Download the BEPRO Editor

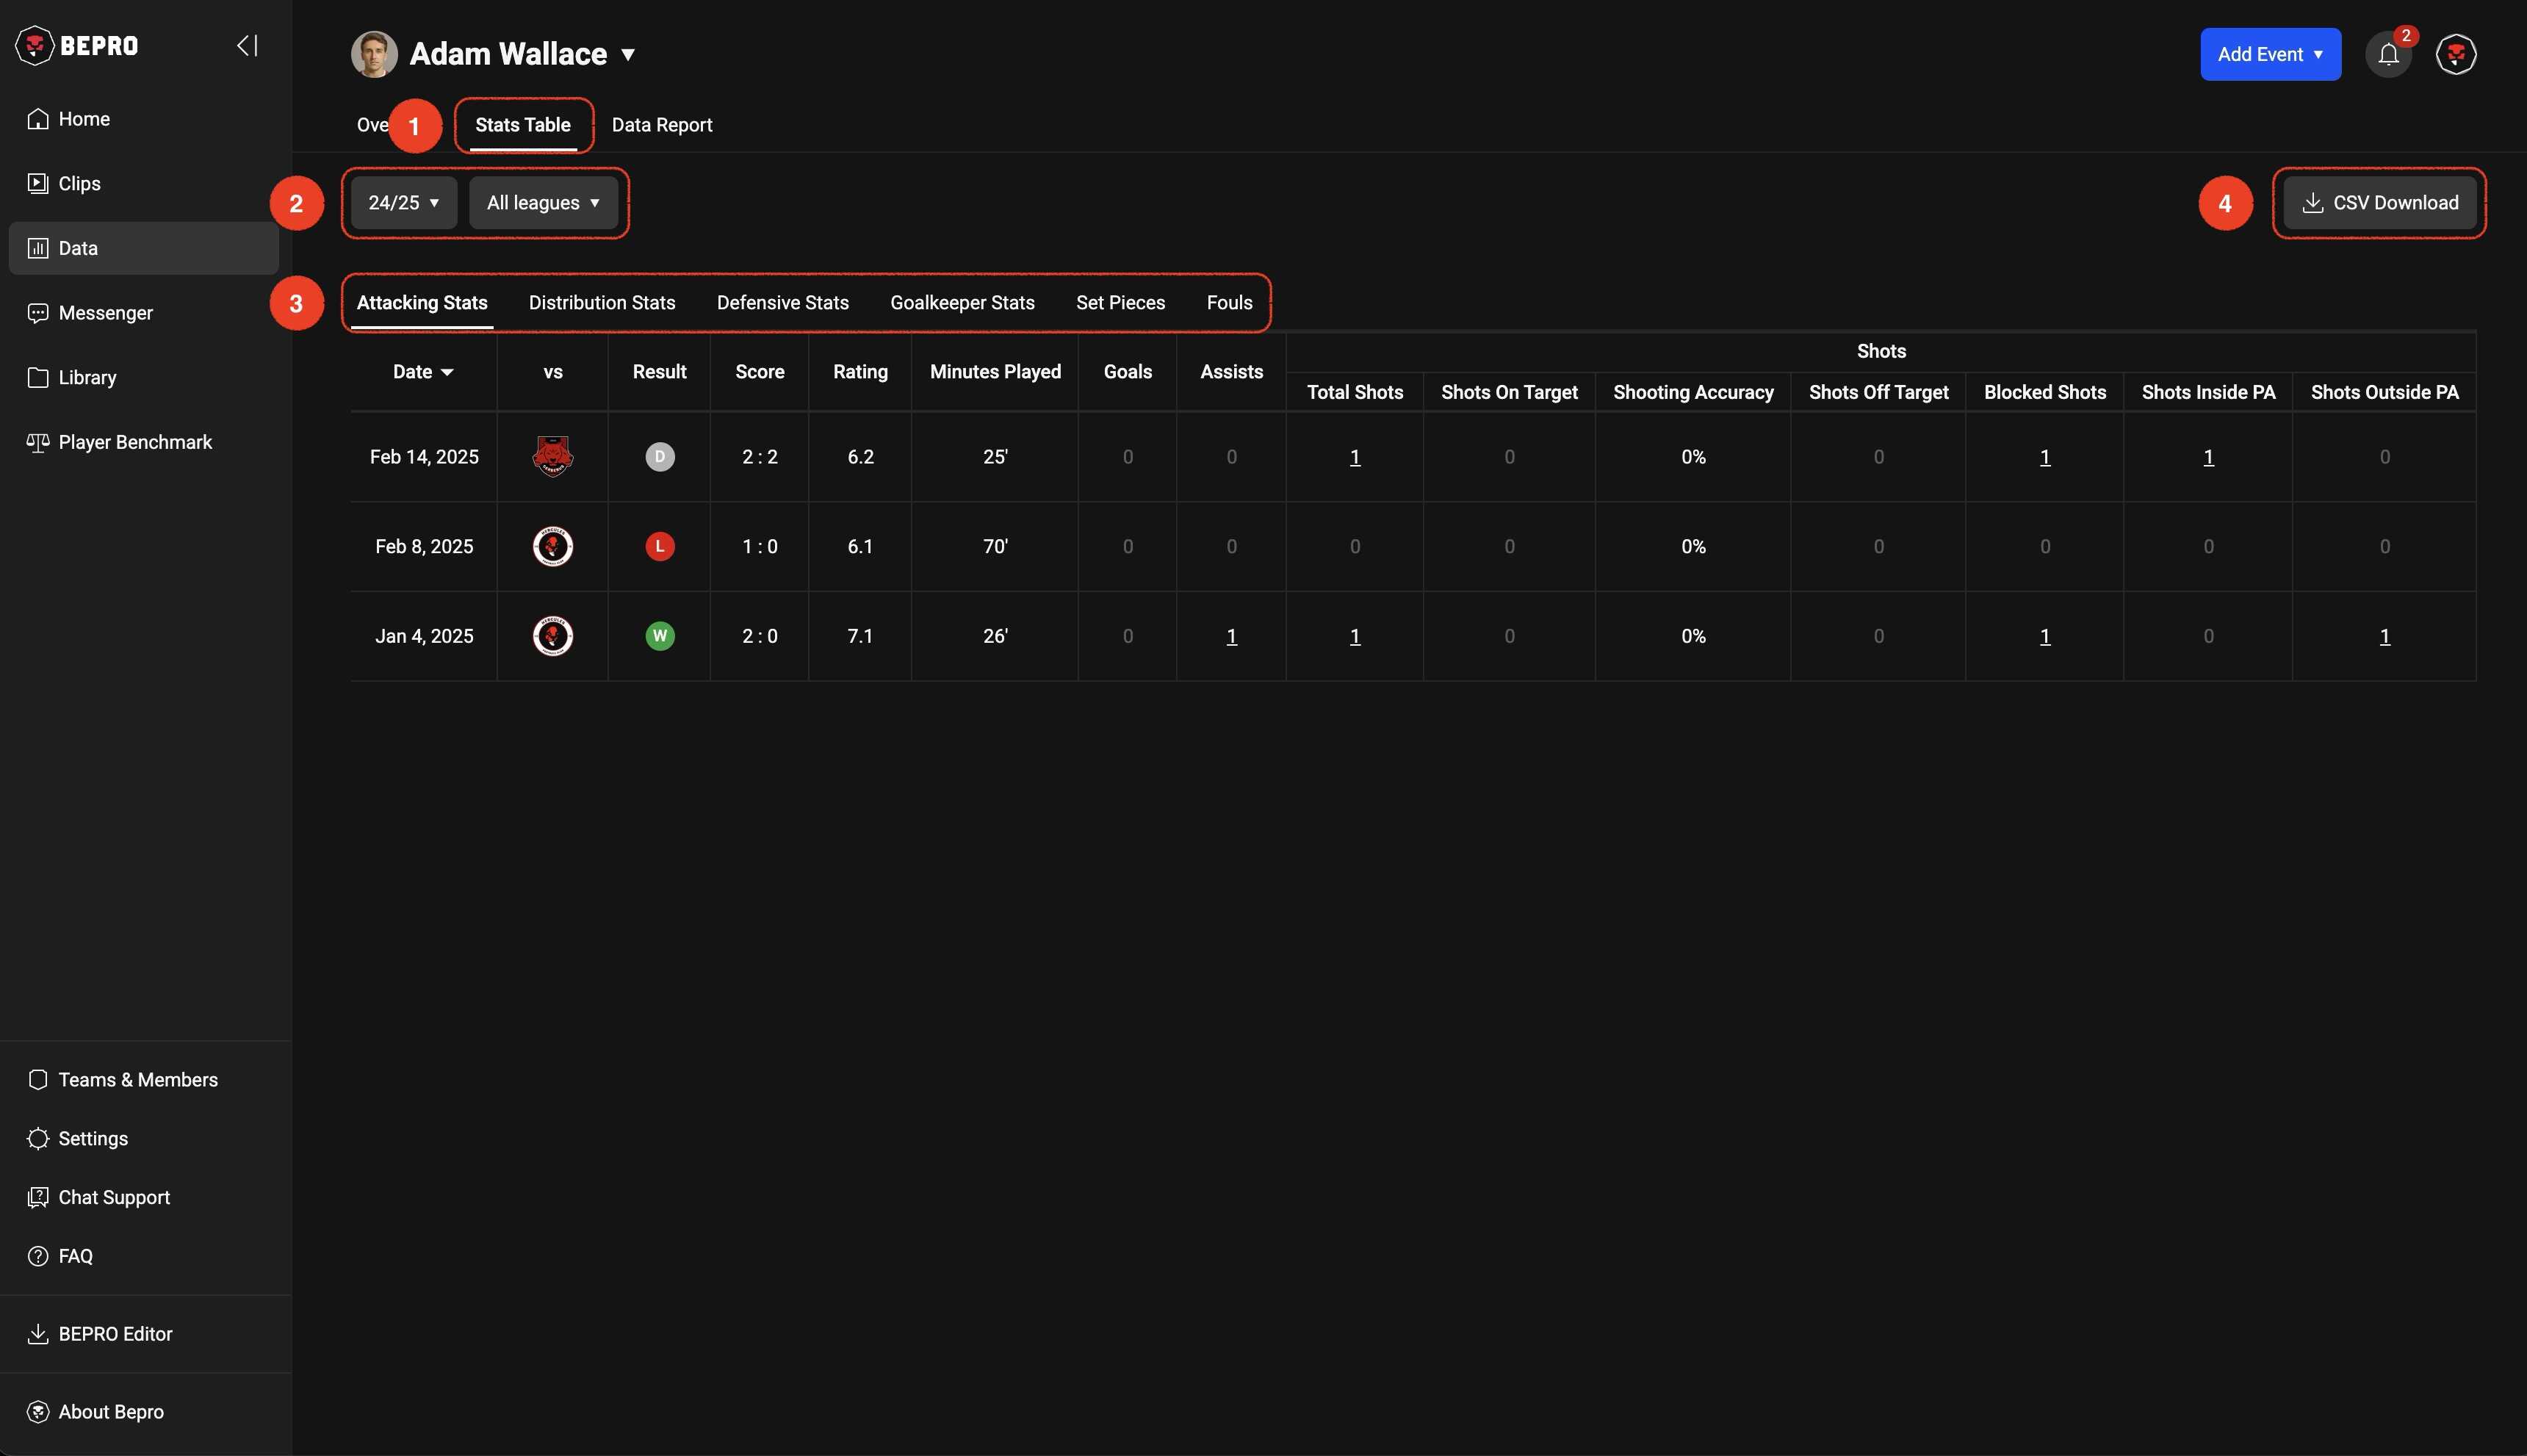tap(115, 1334)
